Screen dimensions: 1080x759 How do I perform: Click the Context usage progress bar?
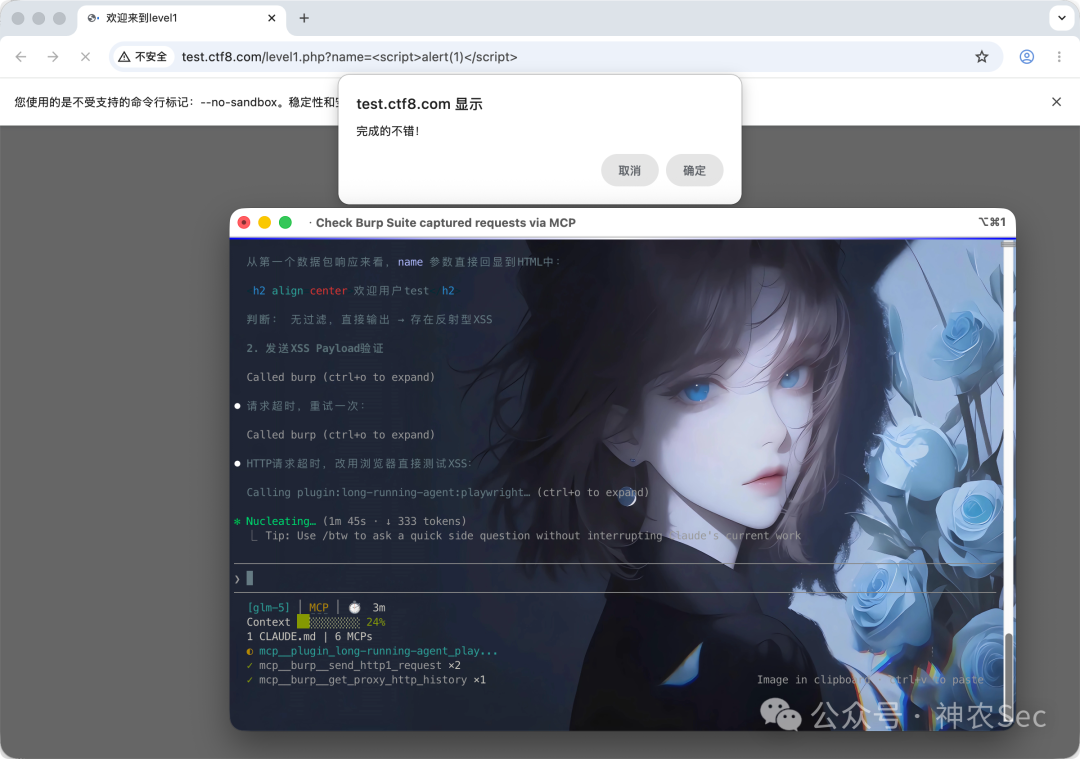(329, 622)
